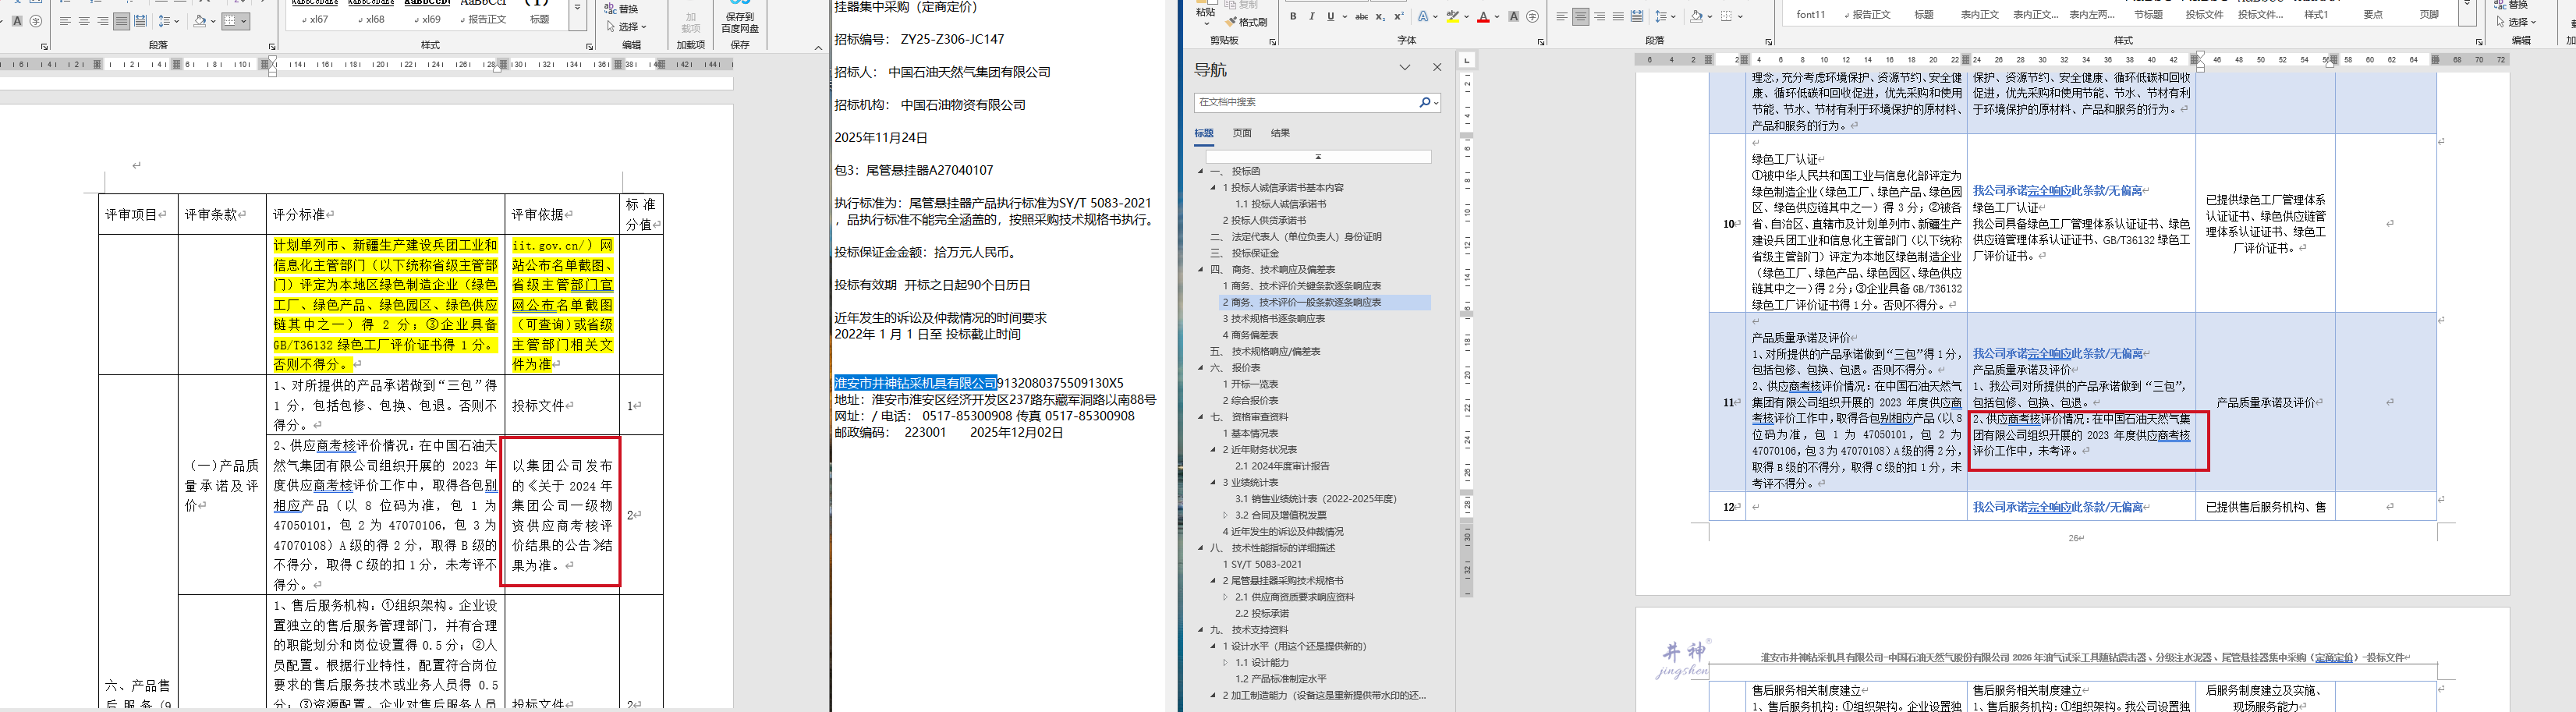Click the tab stop selector beside ruler
2576x712 pixels.
1467,60
